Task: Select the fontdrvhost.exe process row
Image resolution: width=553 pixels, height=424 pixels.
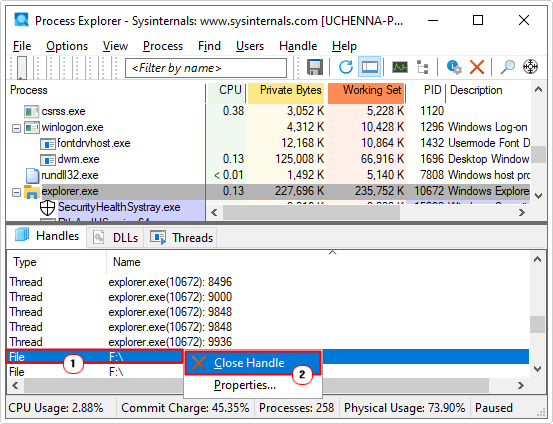Action: 269,144
